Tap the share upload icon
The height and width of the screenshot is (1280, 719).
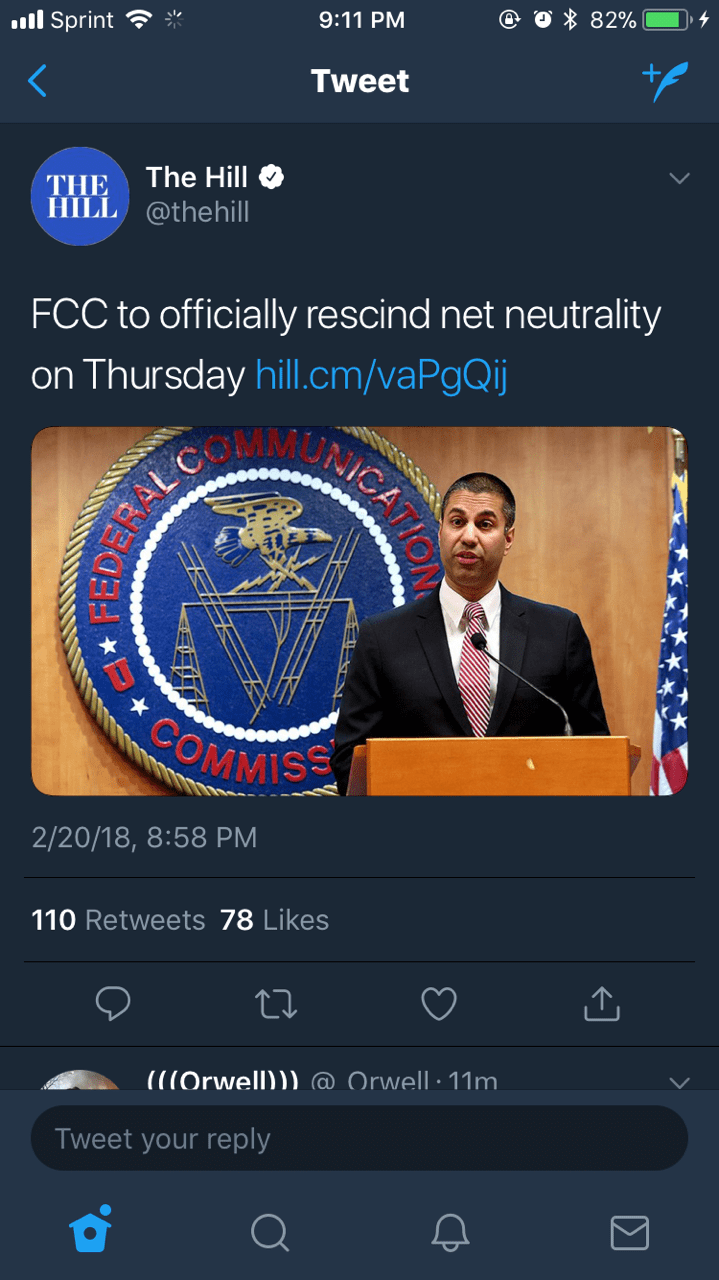point(601,1004)
